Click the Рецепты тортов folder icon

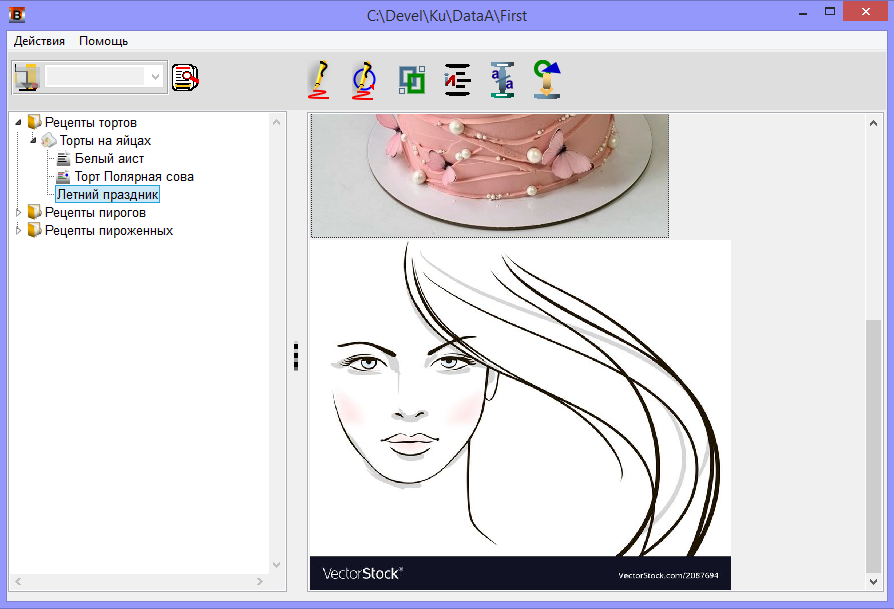35,121
